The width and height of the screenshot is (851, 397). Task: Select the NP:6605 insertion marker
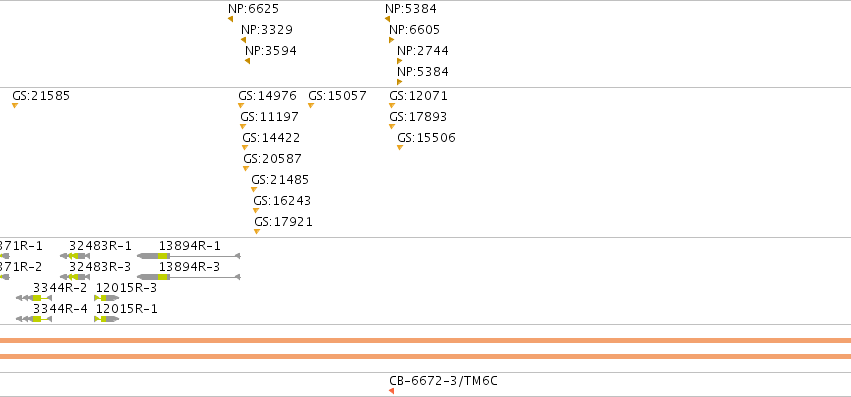click(x=391, y=40)
